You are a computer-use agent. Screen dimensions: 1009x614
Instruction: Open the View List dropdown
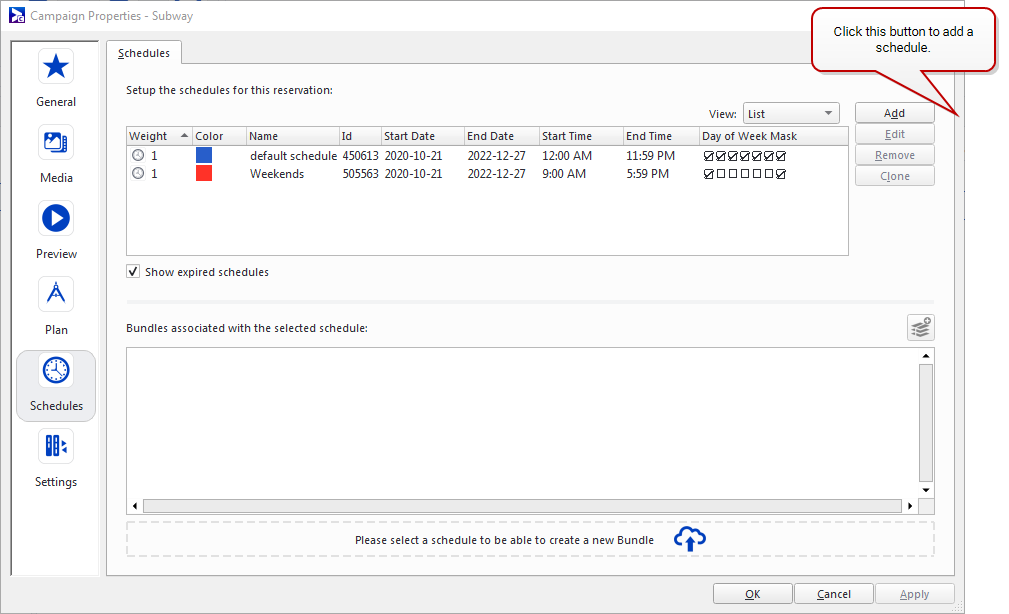coord(790,114)
